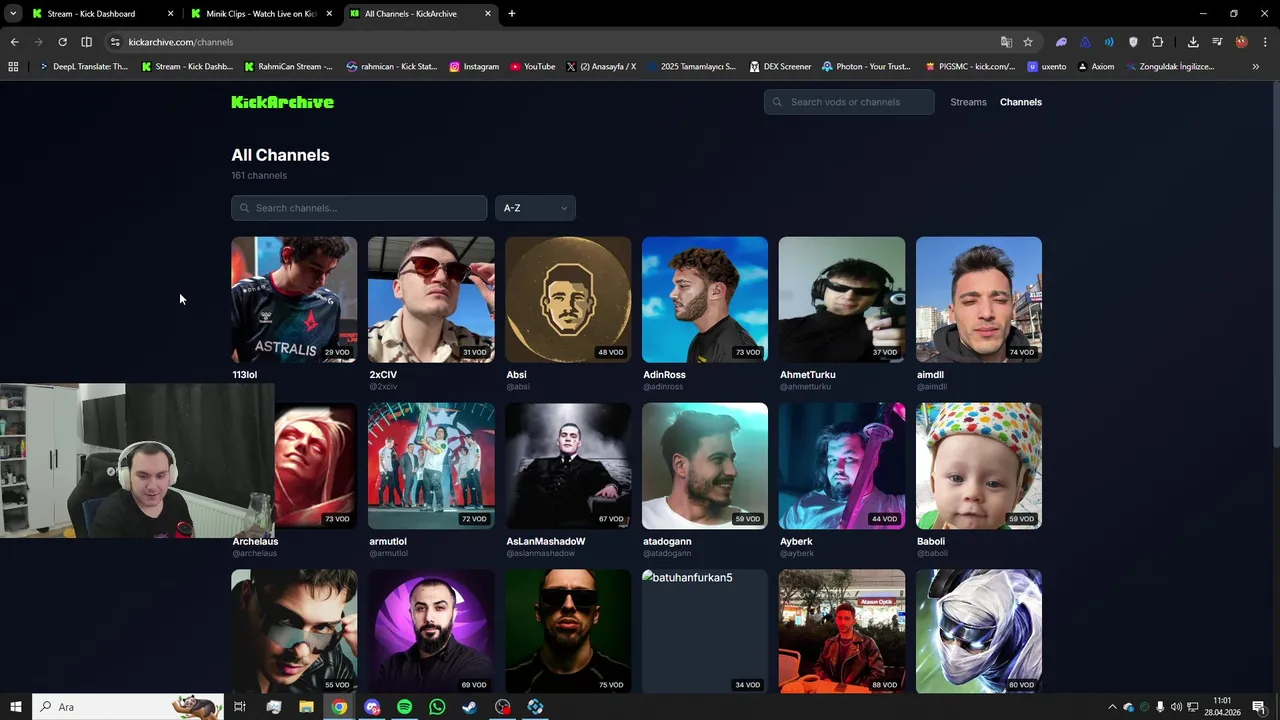This screenshot has width=1280, height=720.
Task: Focus the Search vods or channels field
Action: [849, 102]
